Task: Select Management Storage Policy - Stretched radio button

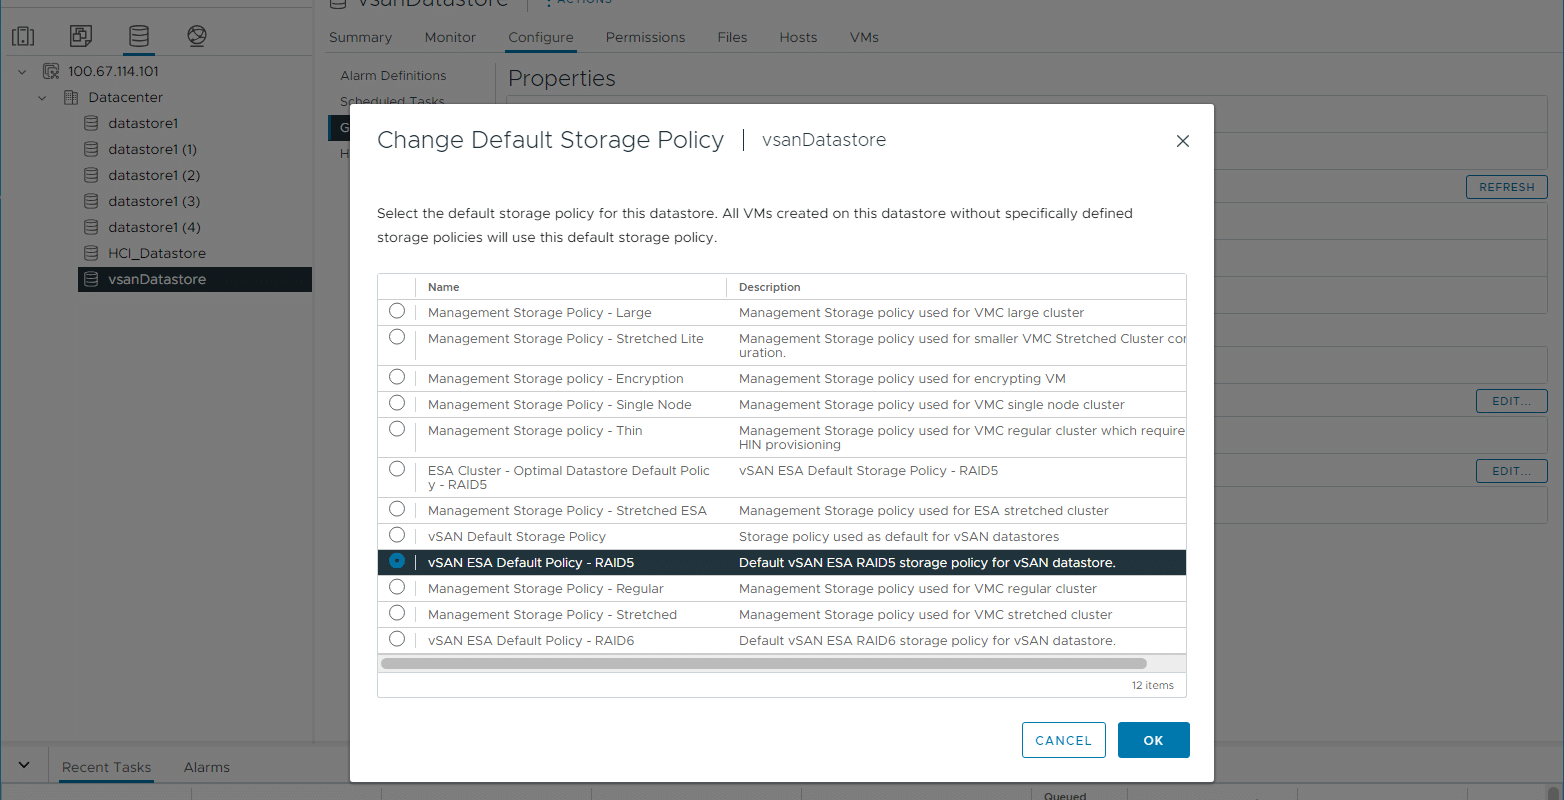Action: tap(397, 613)
